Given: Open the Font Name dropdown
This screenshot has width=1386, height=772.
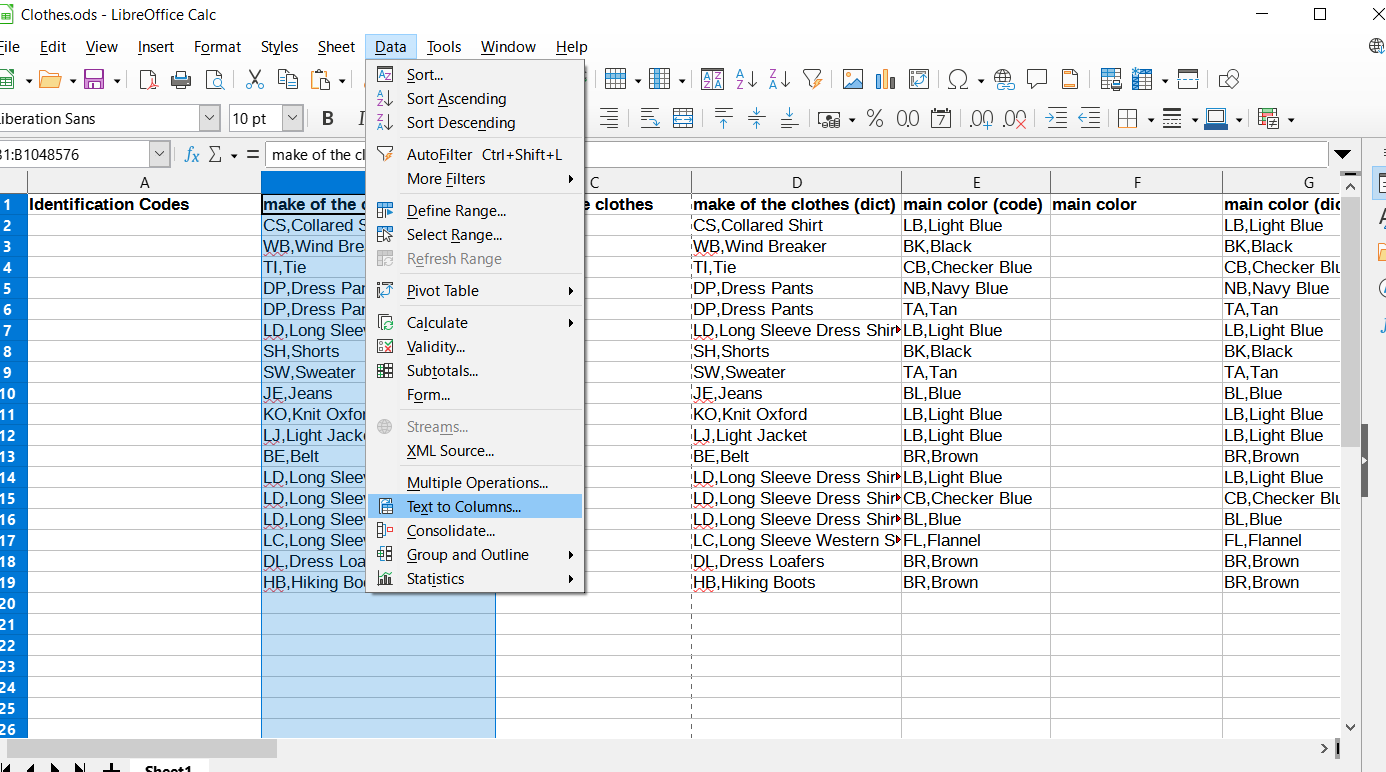Looking at the screenshot, I should (210, 119).
